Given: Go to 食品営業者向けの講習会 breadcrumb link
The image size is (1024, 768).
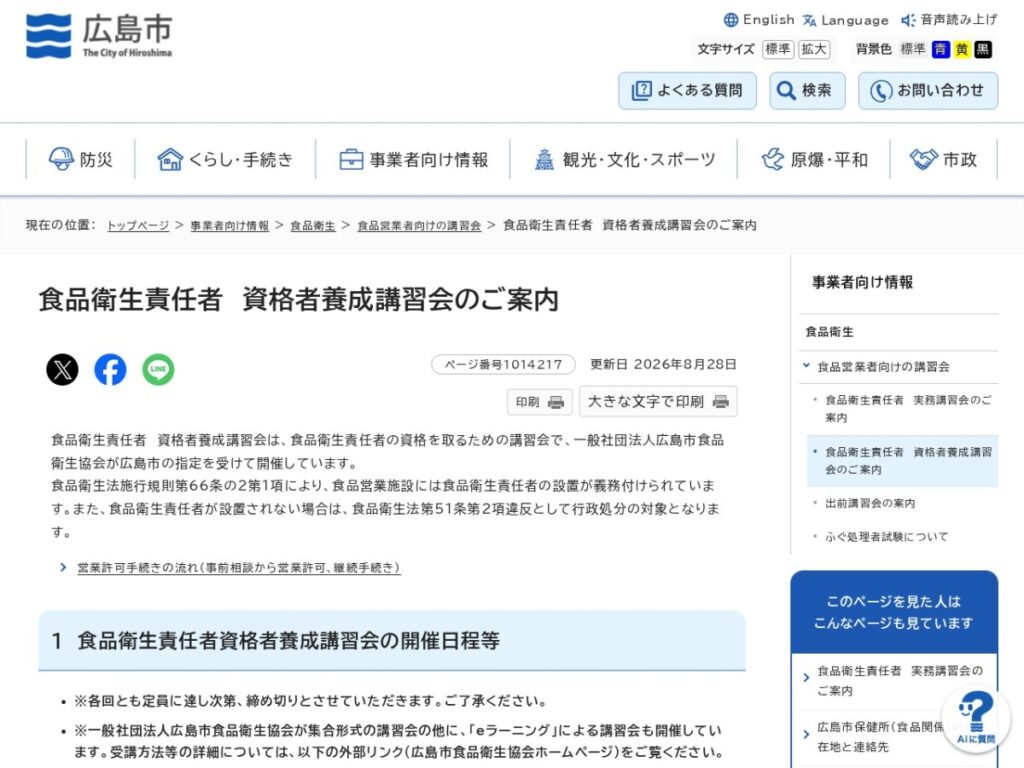Looking at the screenshot, I should [419, 225].
